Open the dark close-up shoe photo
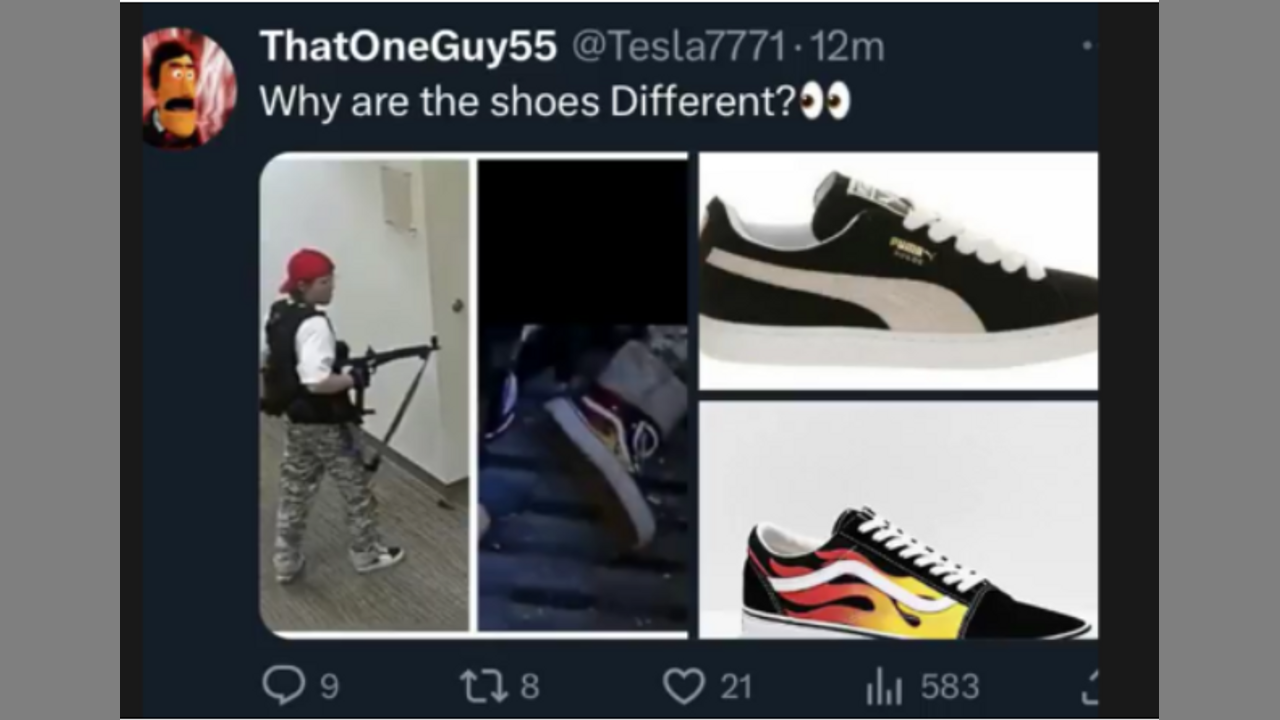The width and height of the screenshot is (1280, 720). (583, 395)
